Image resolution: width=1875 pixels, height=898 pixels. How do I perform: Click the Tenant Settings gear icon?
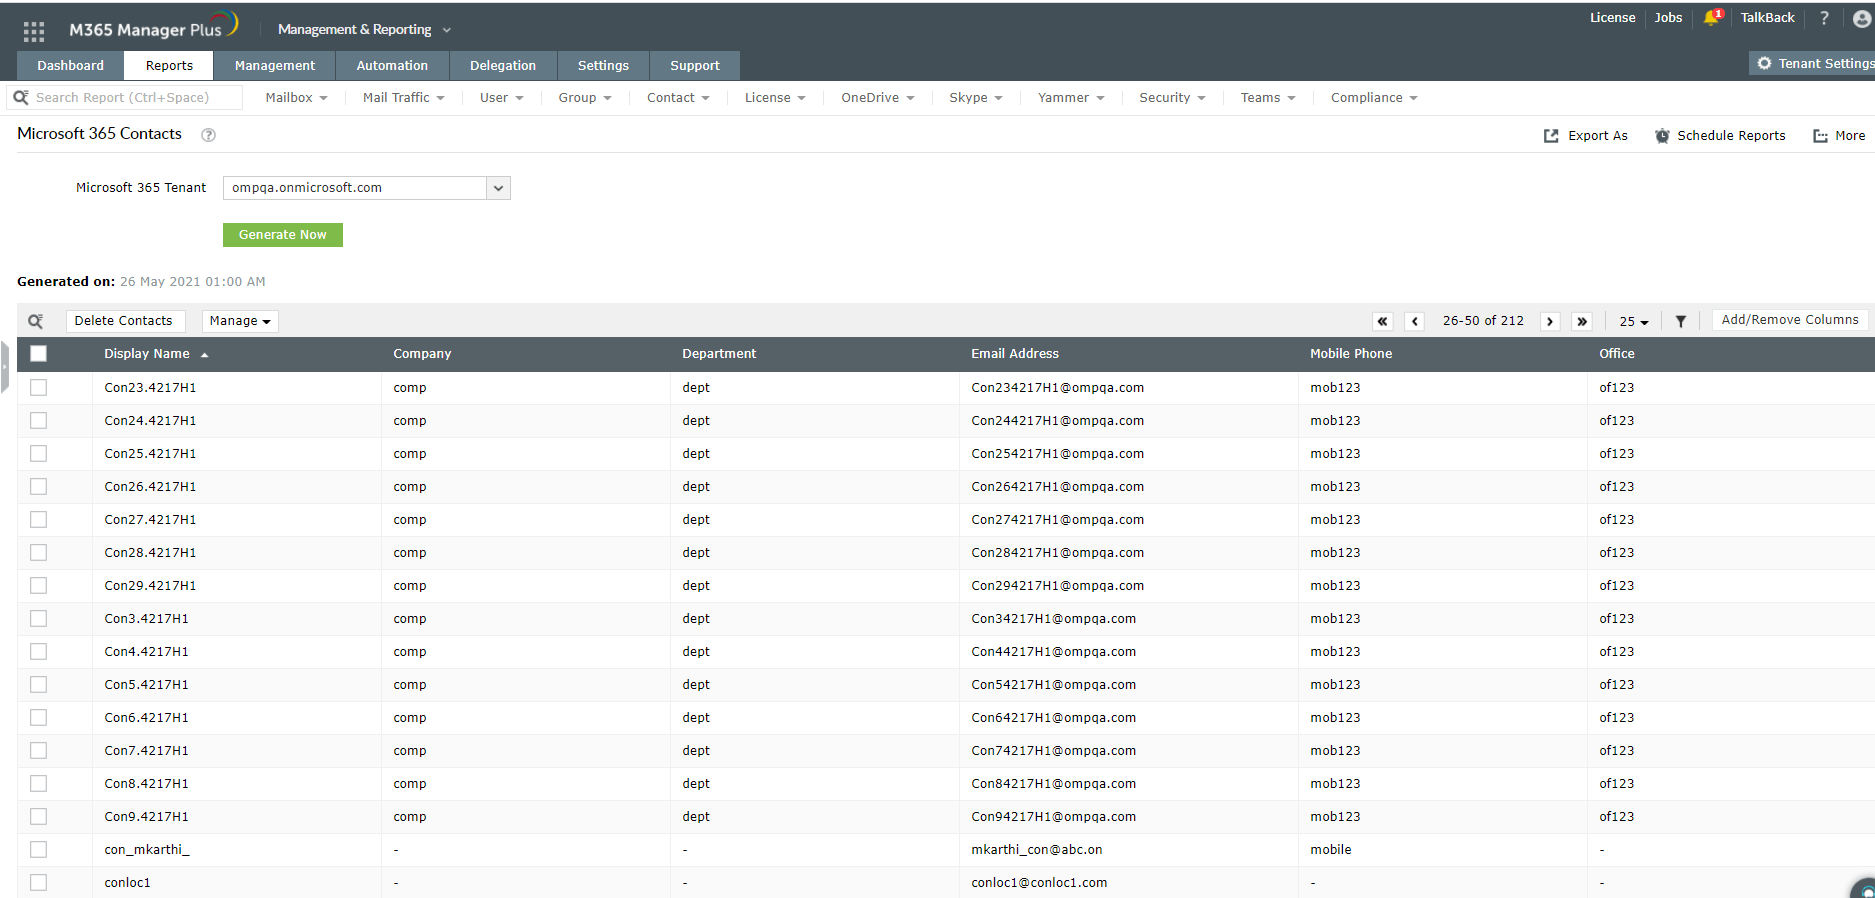[1764, 63]
